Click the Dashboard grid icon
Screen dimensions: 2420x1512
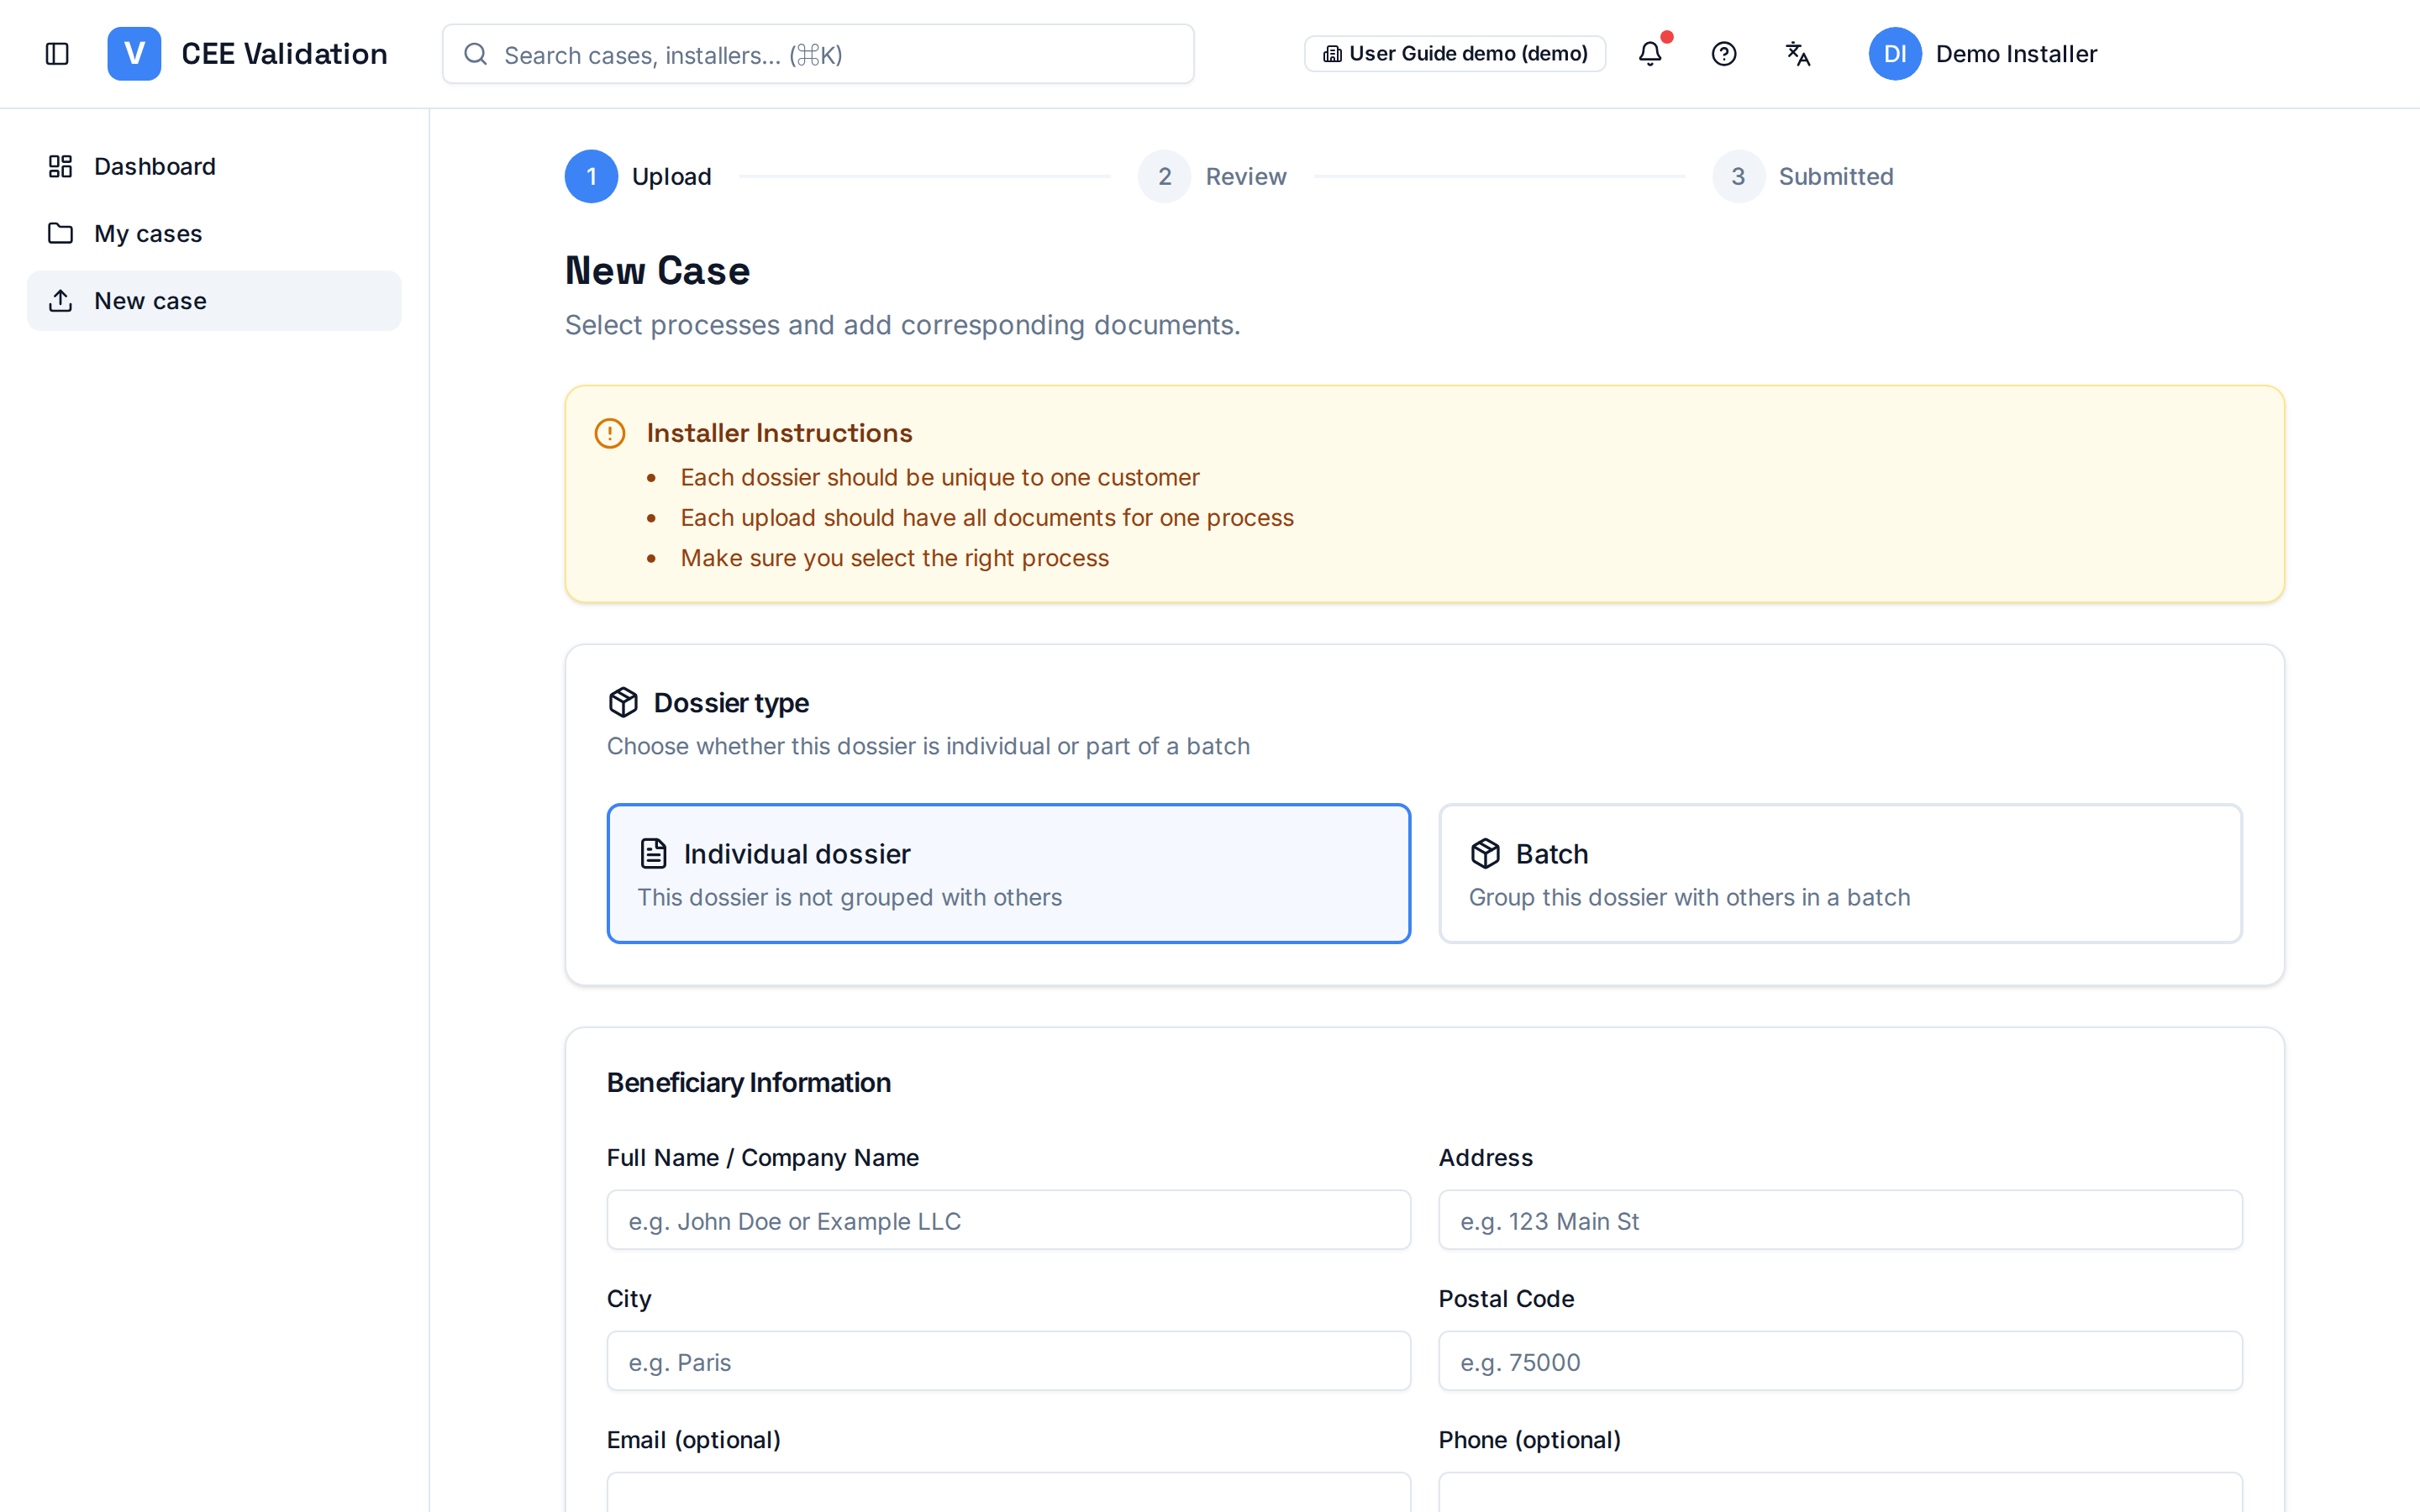tap(60, 166)
